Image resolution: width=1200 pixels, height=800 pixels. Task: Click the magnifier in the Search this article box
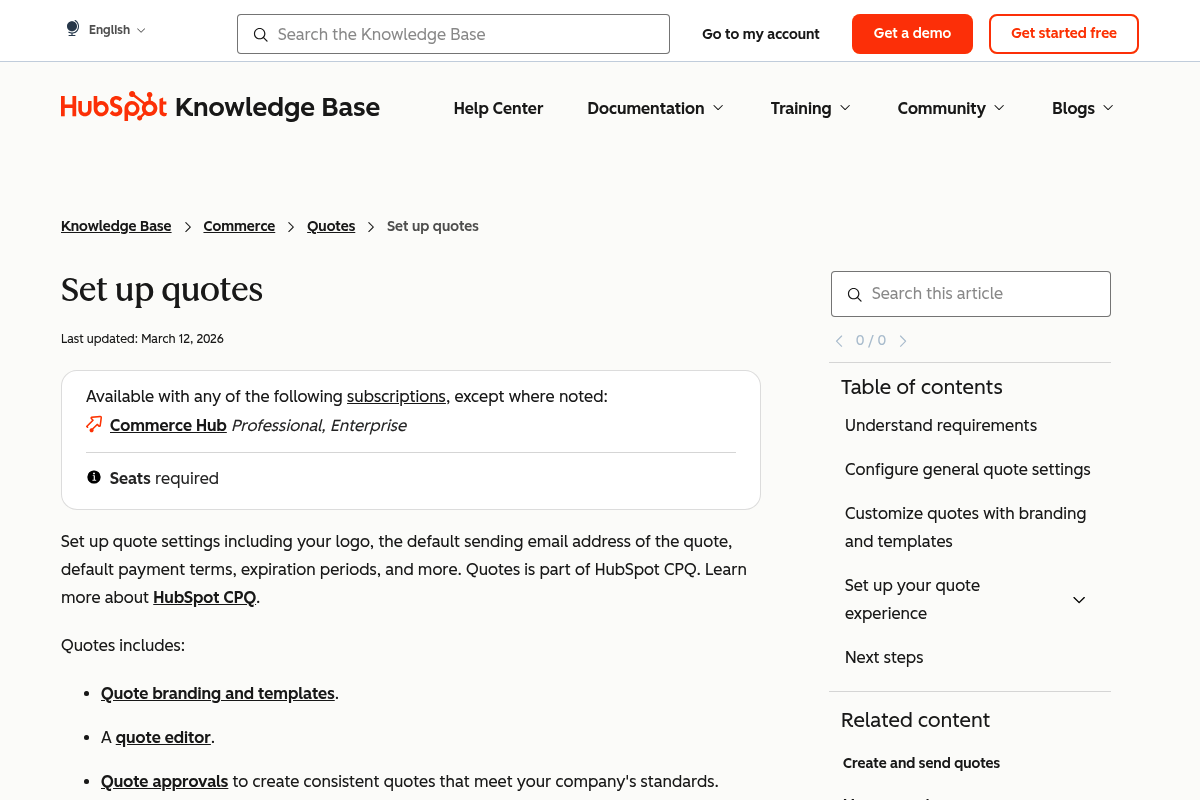854,294
